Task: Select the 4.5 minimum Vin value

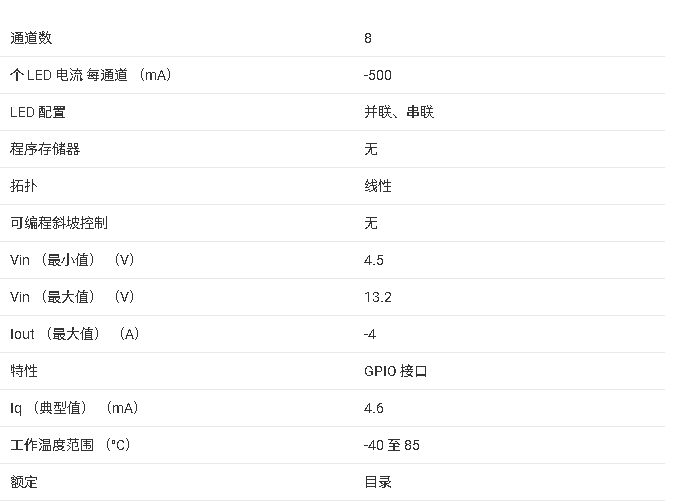Action: (373, 260)
